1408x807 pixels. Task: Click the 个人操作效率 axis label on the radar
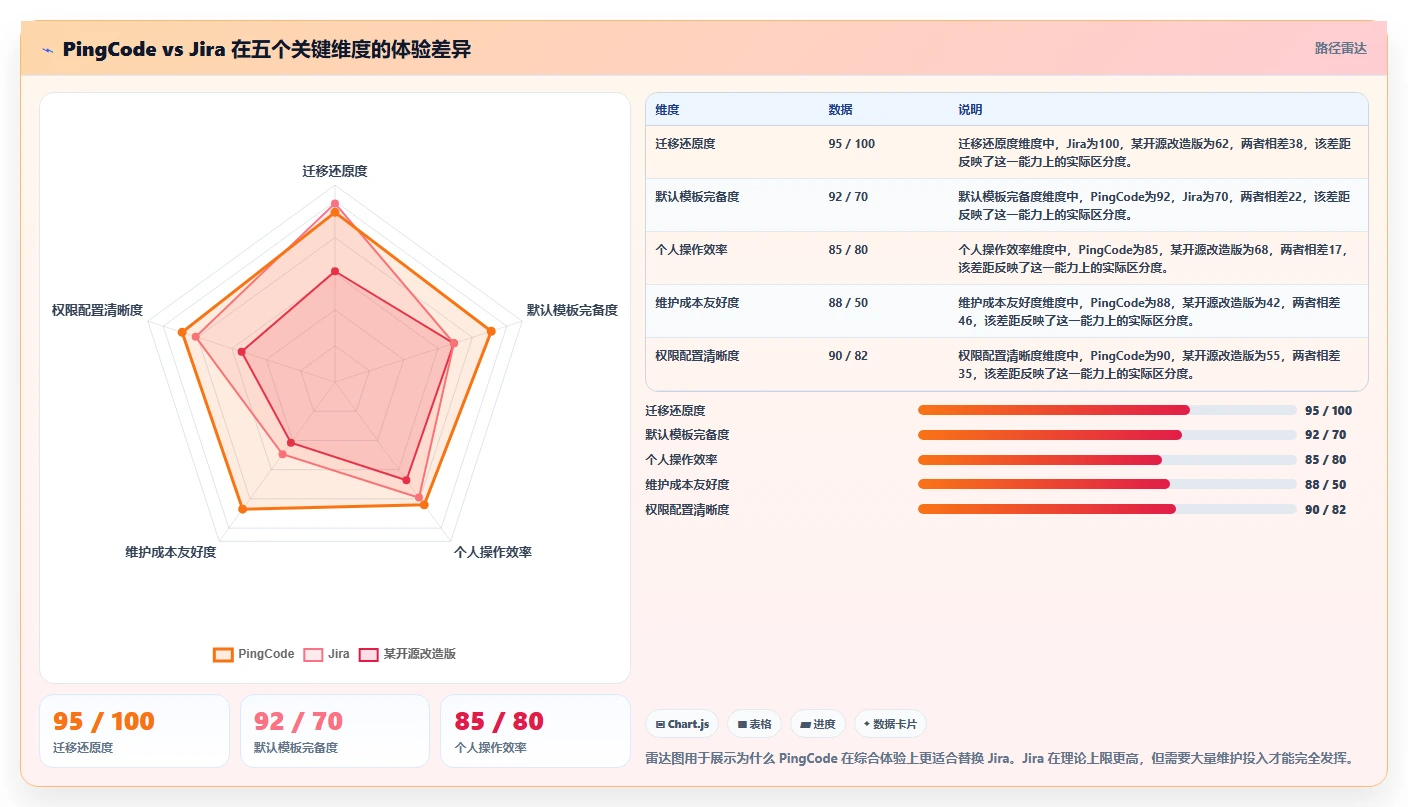pos(492,552)
